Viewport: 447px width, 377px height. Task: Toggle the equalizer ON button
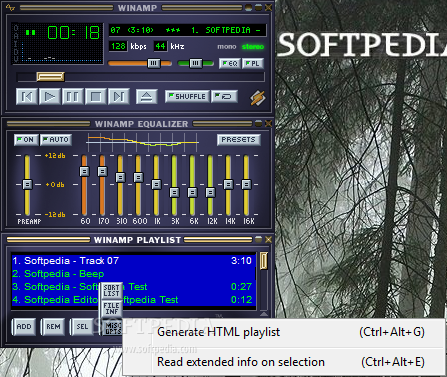[x=26, y=140]
